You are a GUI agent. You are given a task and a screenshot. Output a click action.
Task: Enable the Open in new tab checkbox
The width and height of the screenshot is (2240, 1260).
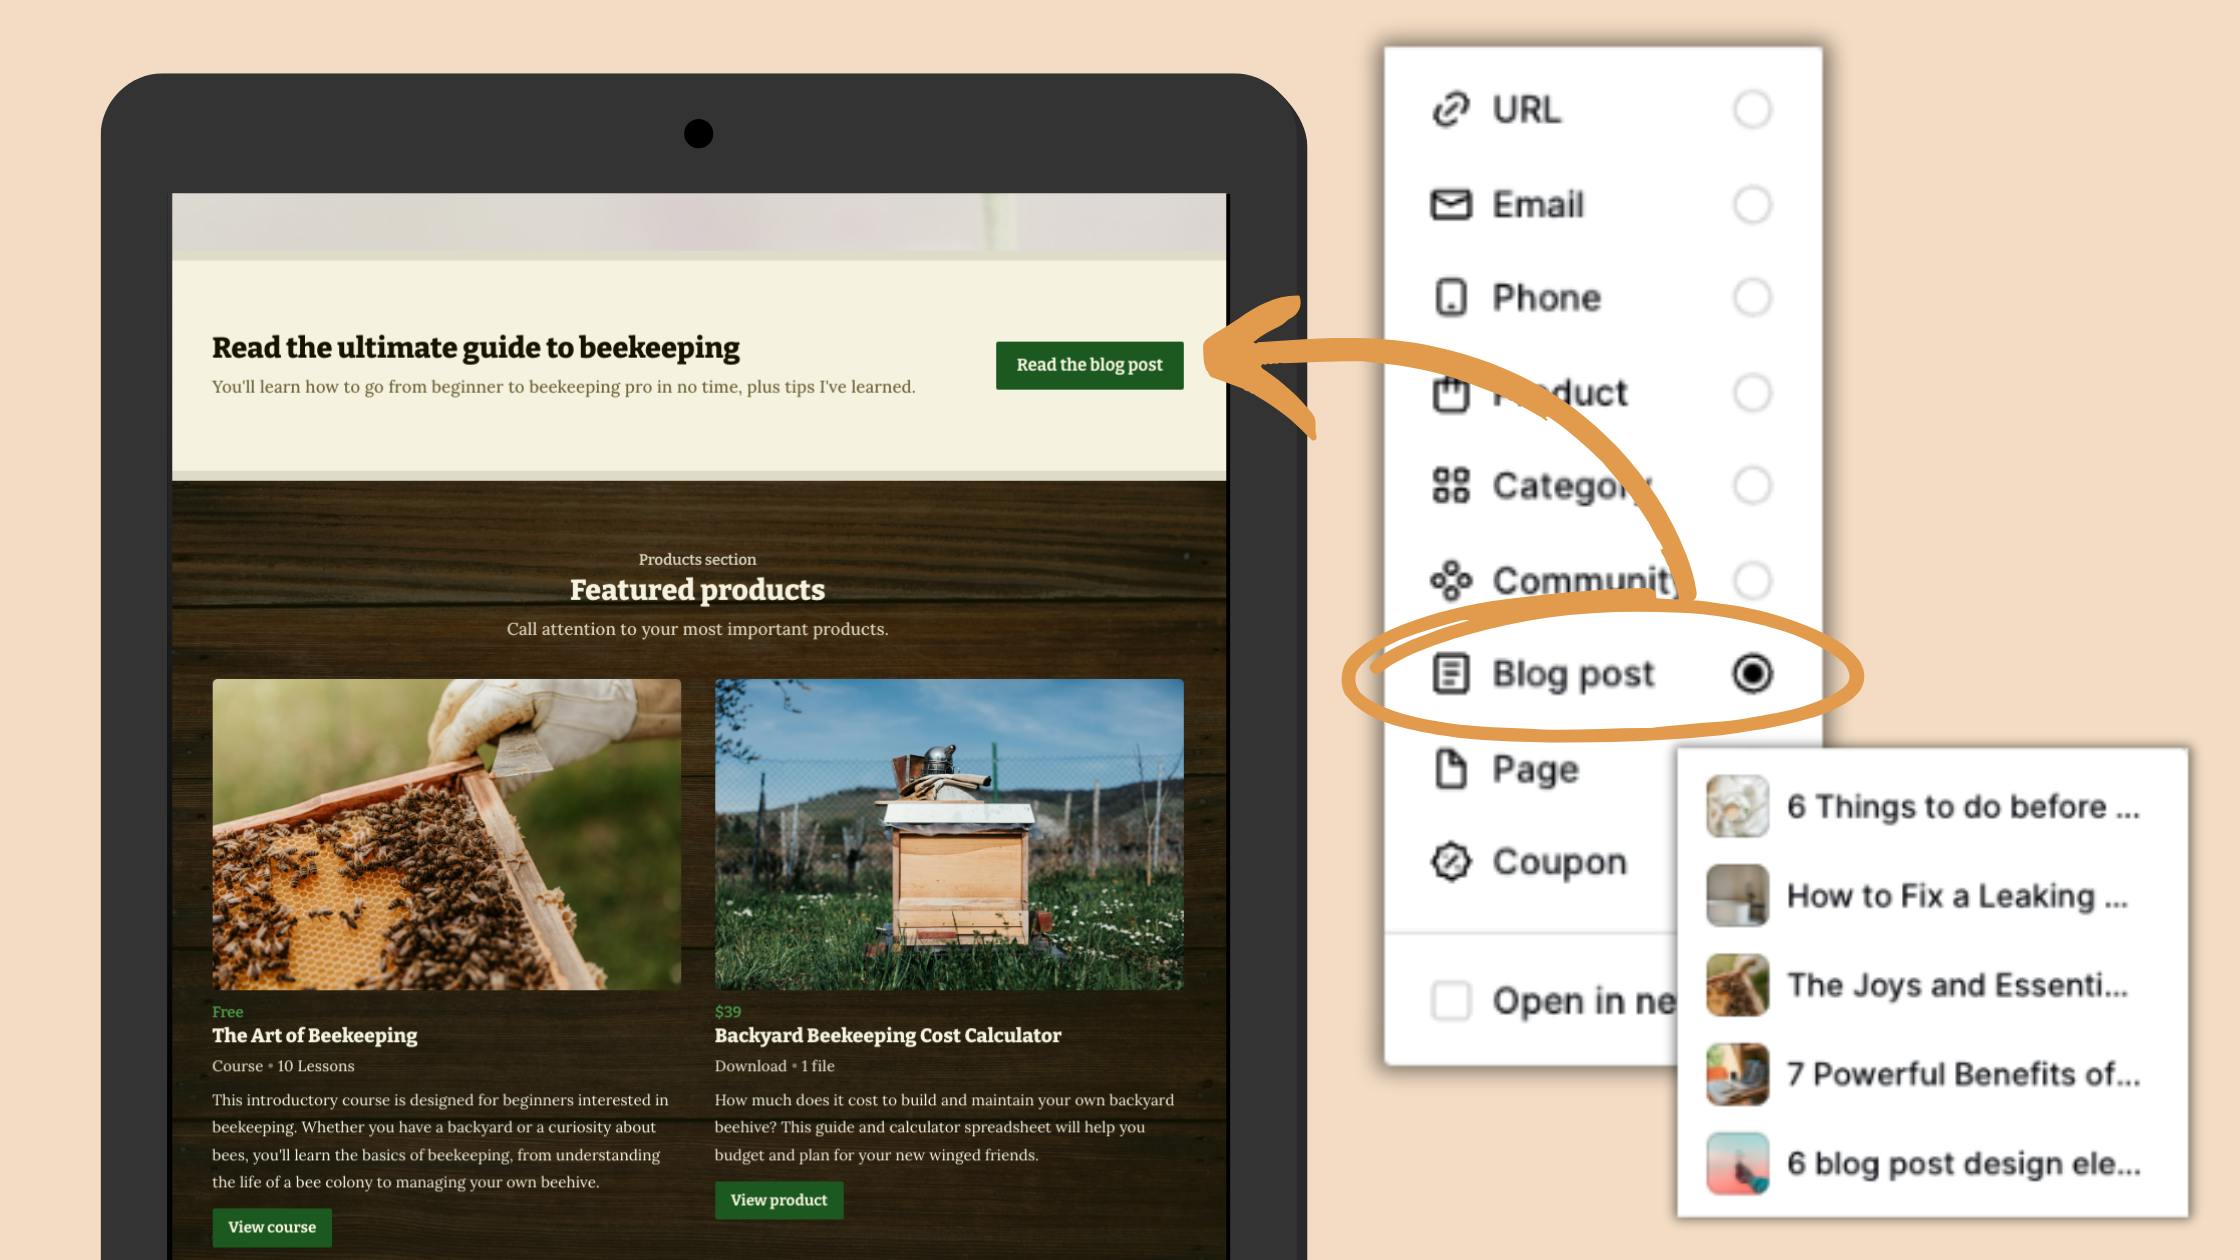pos(1451,1000)
